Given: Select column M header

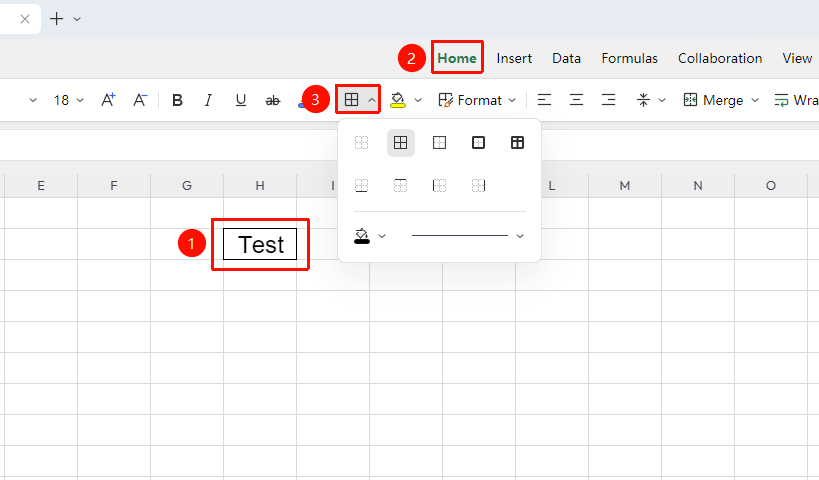Looking at the screenshot, I should pyautogui.click(x=625, y=185).
